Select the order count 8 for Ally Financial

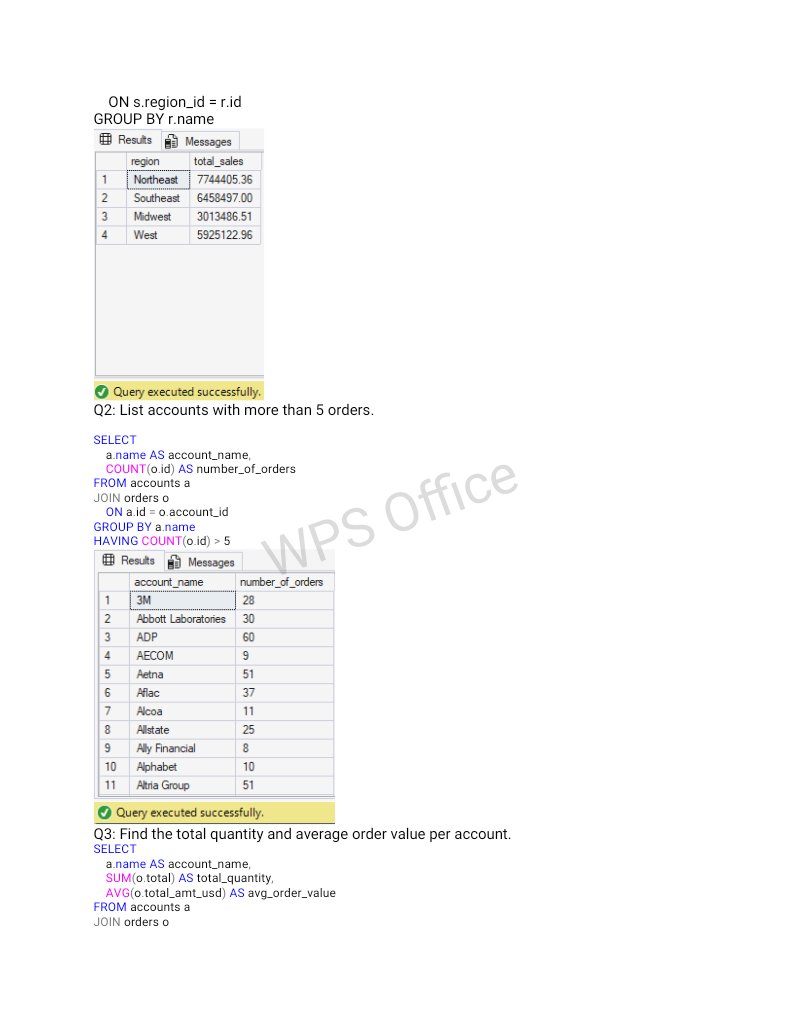tap(284, 748)
